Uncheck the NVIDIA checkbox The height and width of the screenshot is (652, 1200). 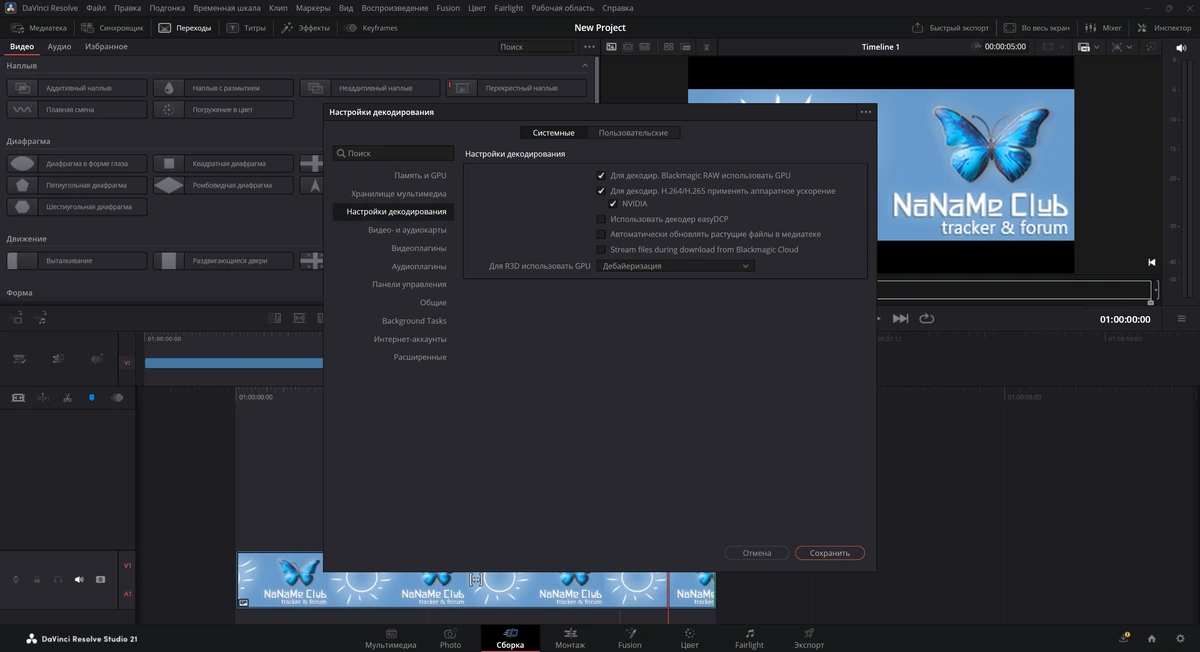coord(613,203)
